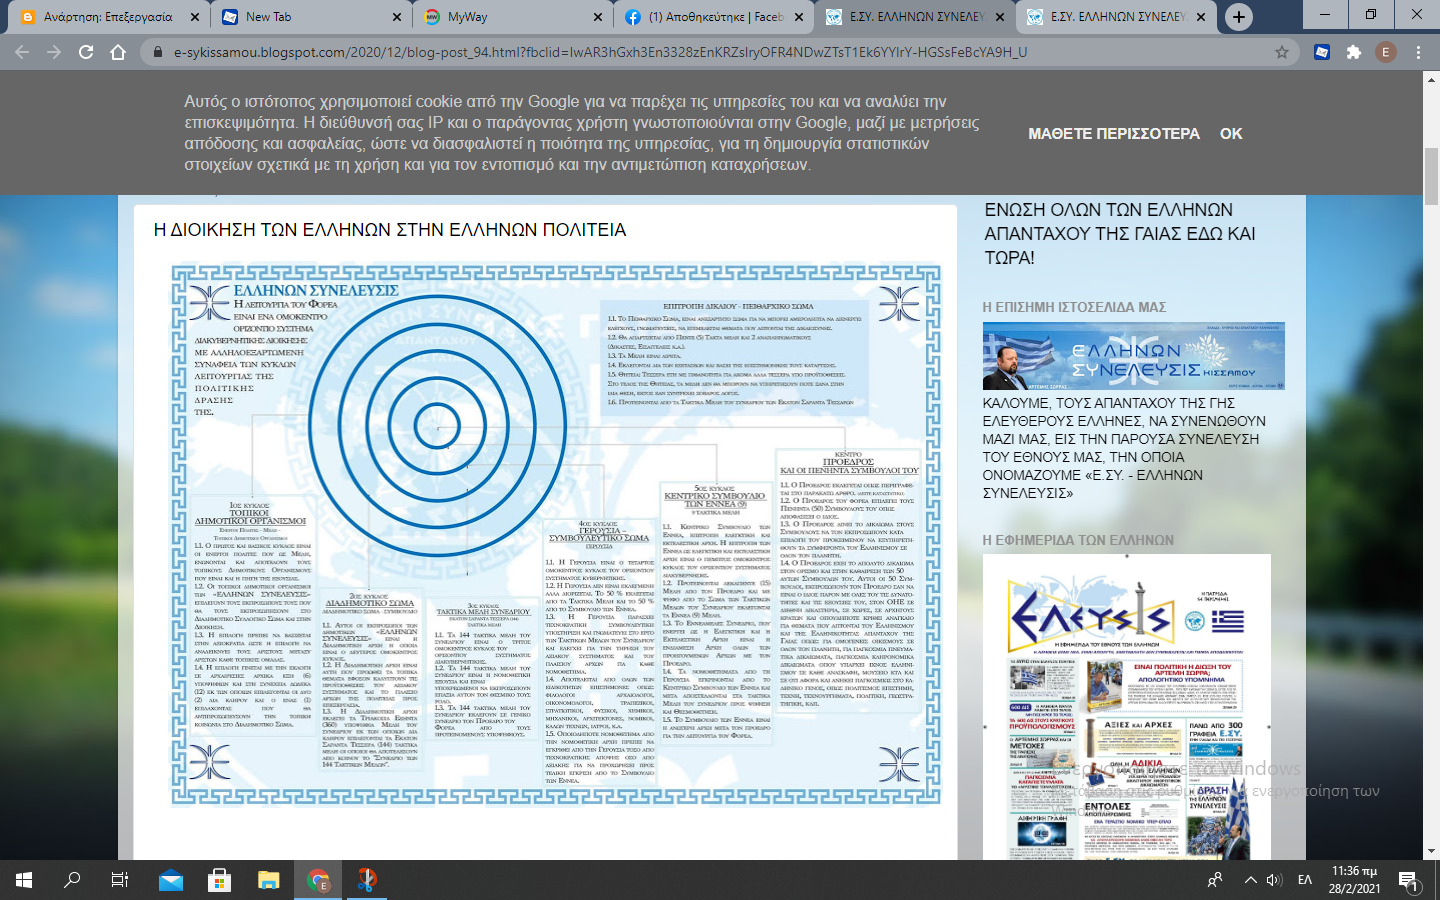Screen dimensions: 1440x900
Task: Click the Η ΕΠΙΣΗΜΗ ΙΣΤΟΣΕΛΙΔΑ ΜΑΣ heading
Action: coord(1074,307)
